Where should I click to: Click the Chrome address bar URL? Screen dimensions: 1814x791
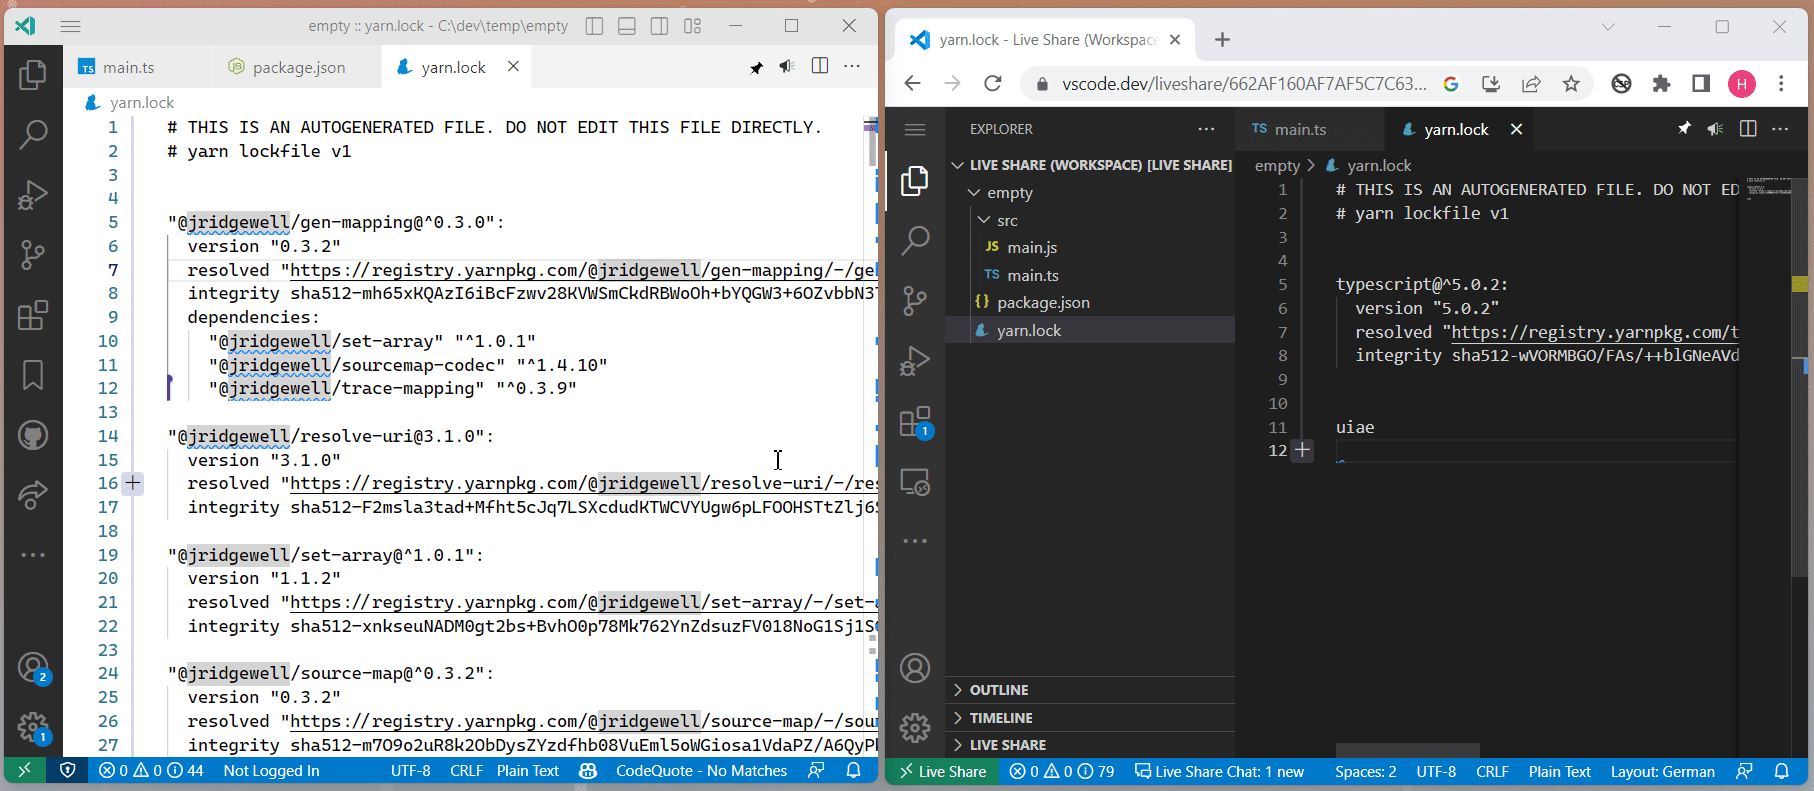pyautogui.click(x=1244, y=84)
